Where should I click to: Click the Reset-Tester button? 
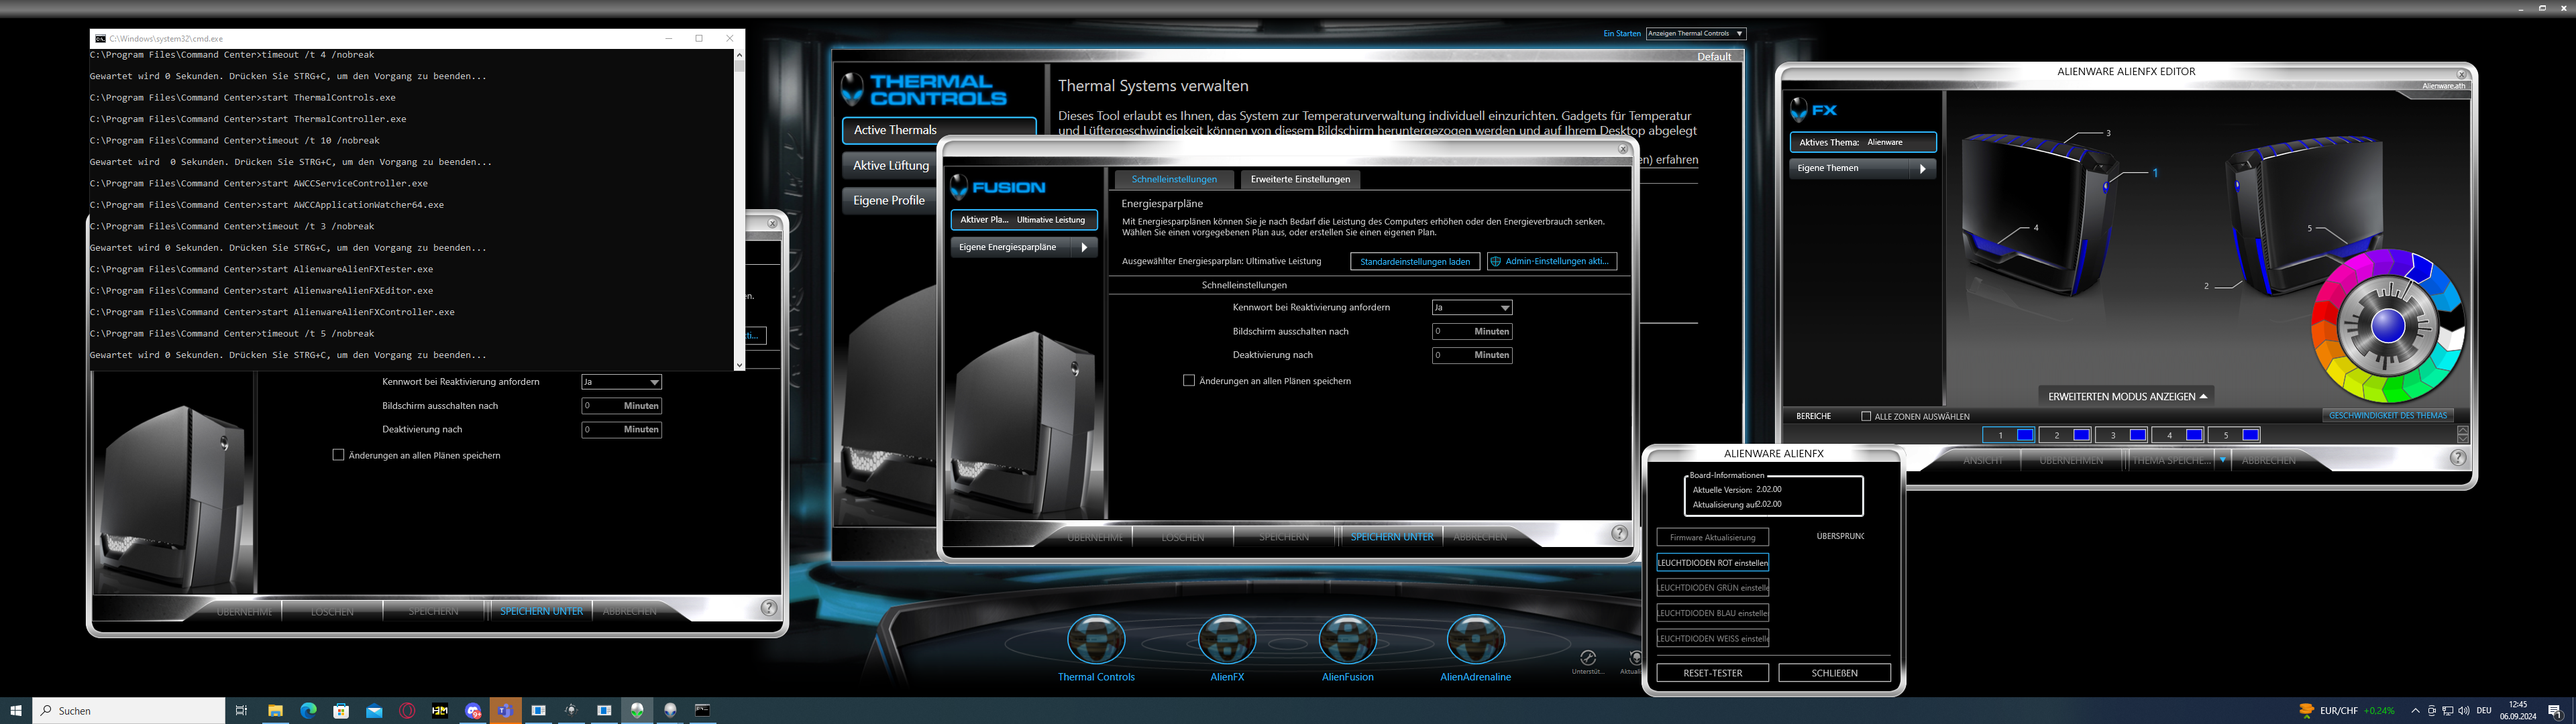pyautogui.click(x=1712, y=673)
